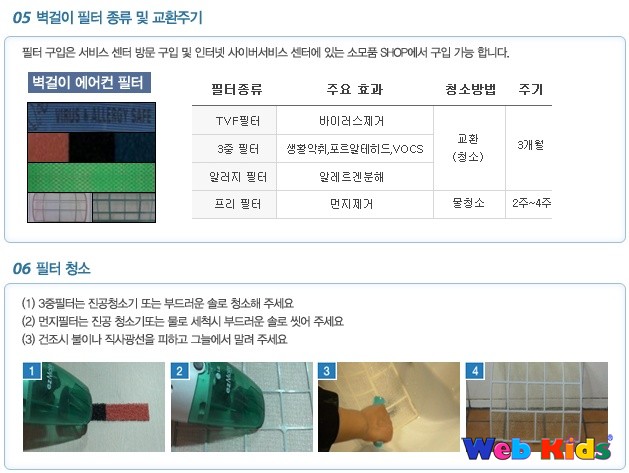The width and height of the screenshot is (629, 473).
Task: Click the number 3 step badge
Action: [327, 371]
